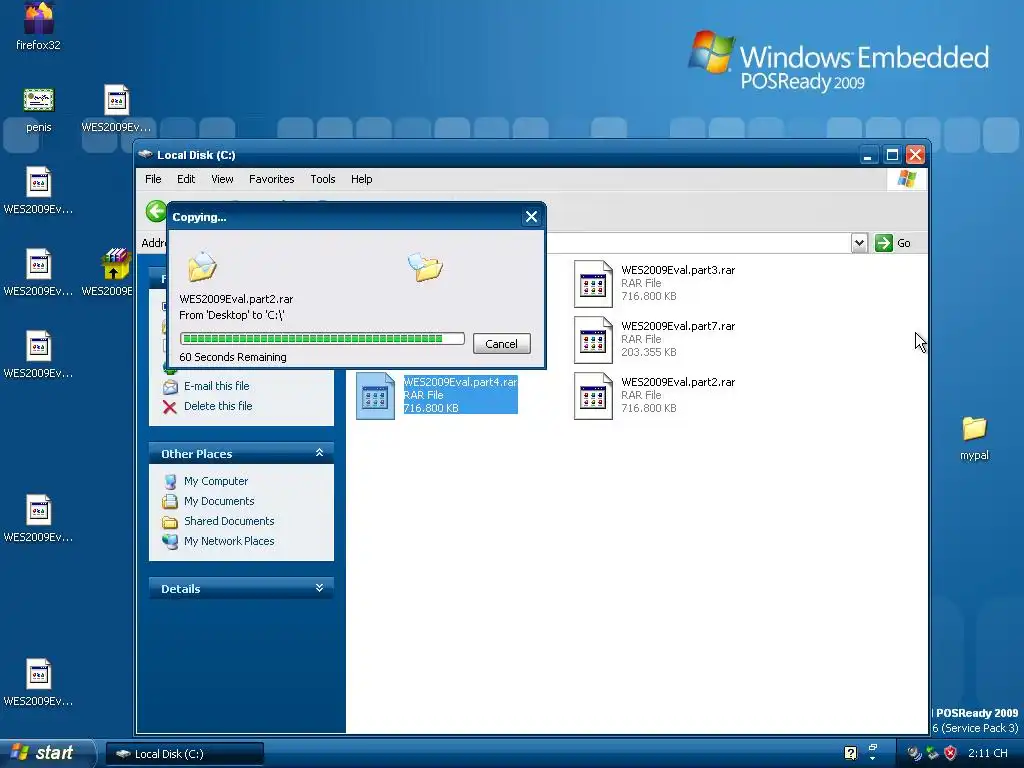
Task: Open My Network Places link
Action: [229, 541]
